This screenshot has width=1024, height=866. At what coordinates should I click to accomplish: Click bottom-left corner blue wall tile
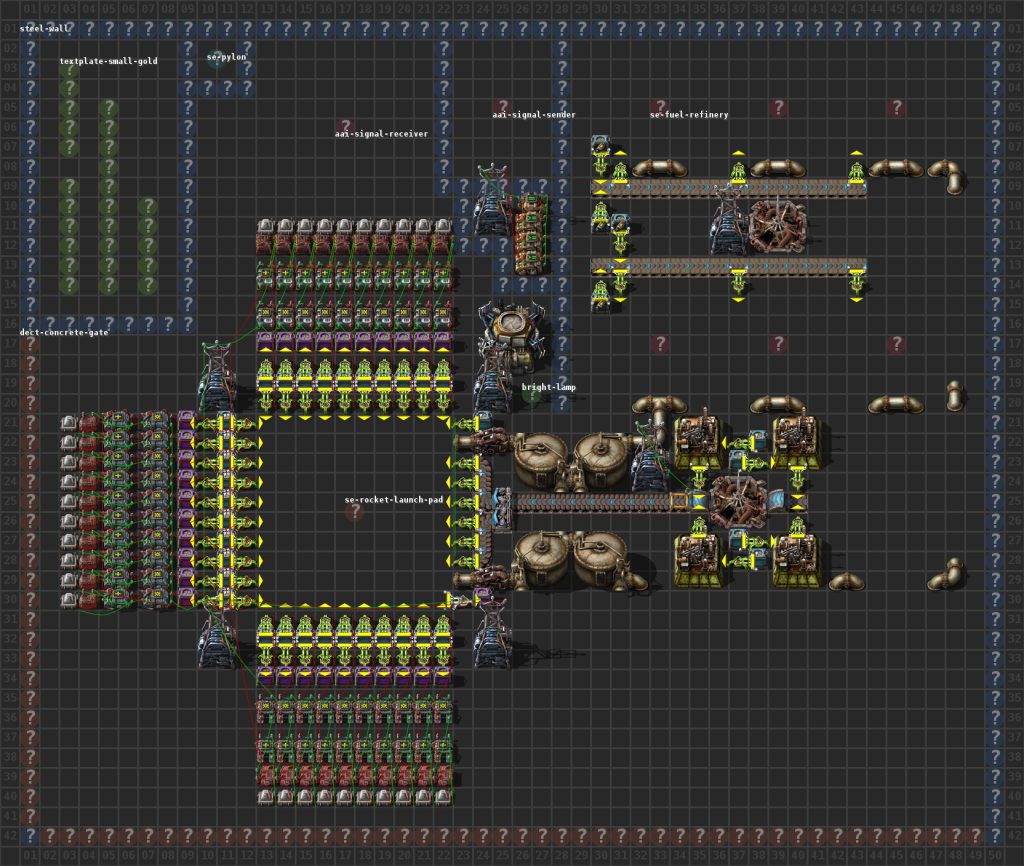coord(29,835)
